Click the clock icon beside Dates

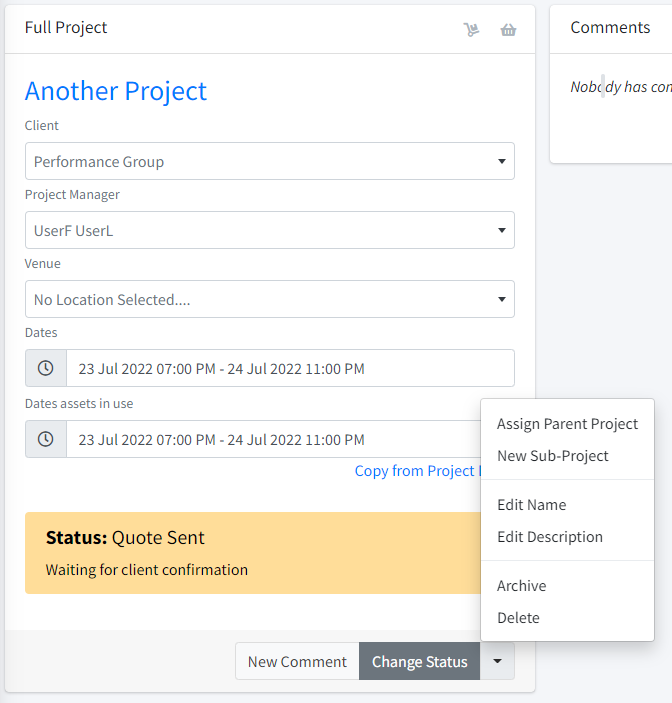click(46, 368)
